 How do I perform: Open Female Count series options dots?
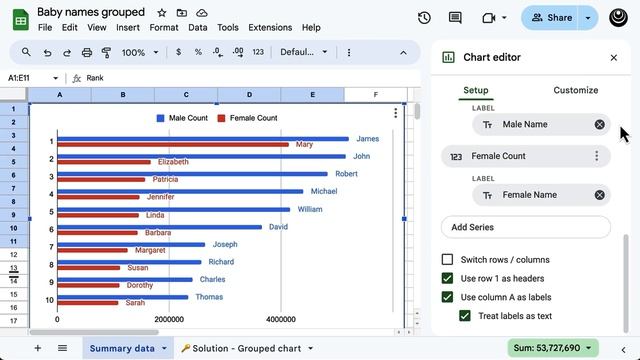[597, 156]
